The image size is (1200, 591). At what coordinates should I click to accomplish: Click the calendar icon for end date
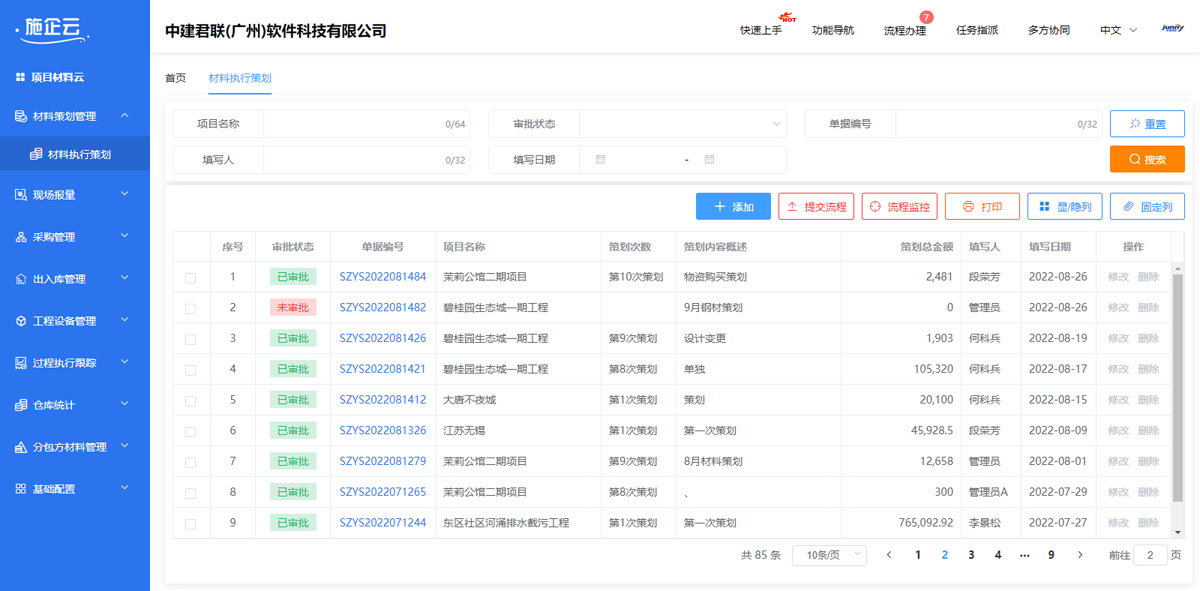[709, 160]
